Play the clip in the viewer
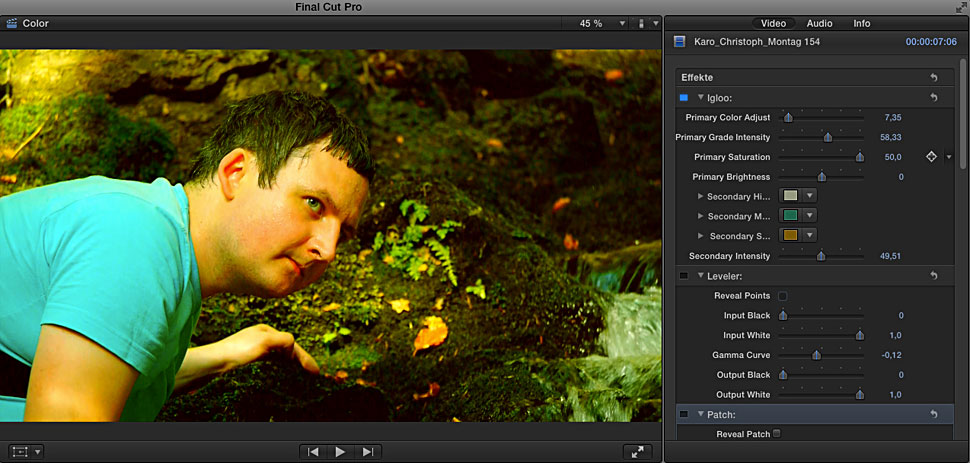 coord(340,452)
